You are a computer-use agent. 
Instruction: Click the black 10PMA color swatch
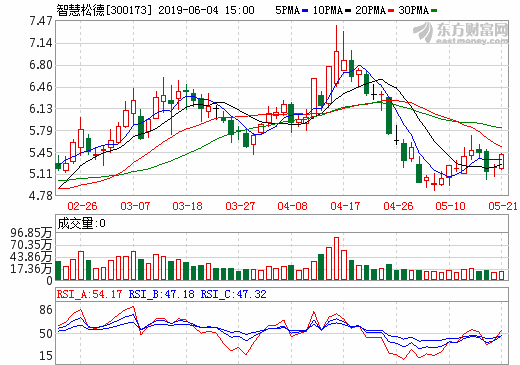tap(348, 11)
